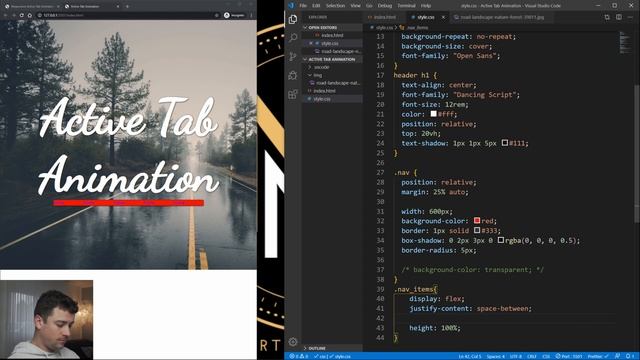Click the VS Code logo in title bar
The height and width of the screenshot is (360, 640).
point(291,5)
